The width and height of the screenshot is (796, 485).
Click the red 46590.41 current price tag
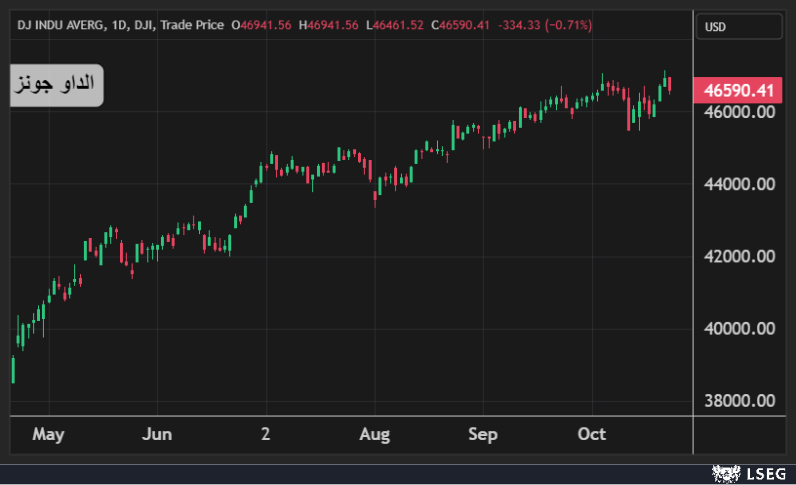click(x=740, y=91)
